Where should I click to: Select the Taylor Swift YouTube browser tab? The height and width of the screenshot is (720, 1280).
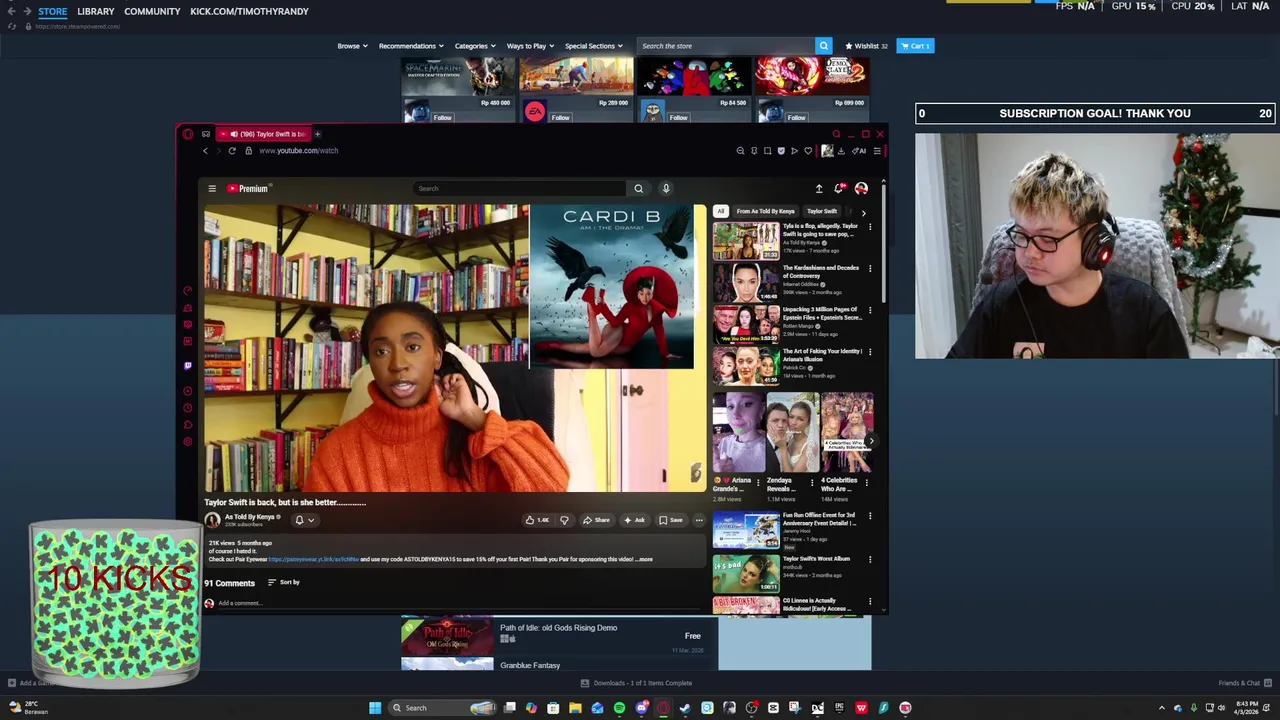pyautogui.click(x=263, y=134)
